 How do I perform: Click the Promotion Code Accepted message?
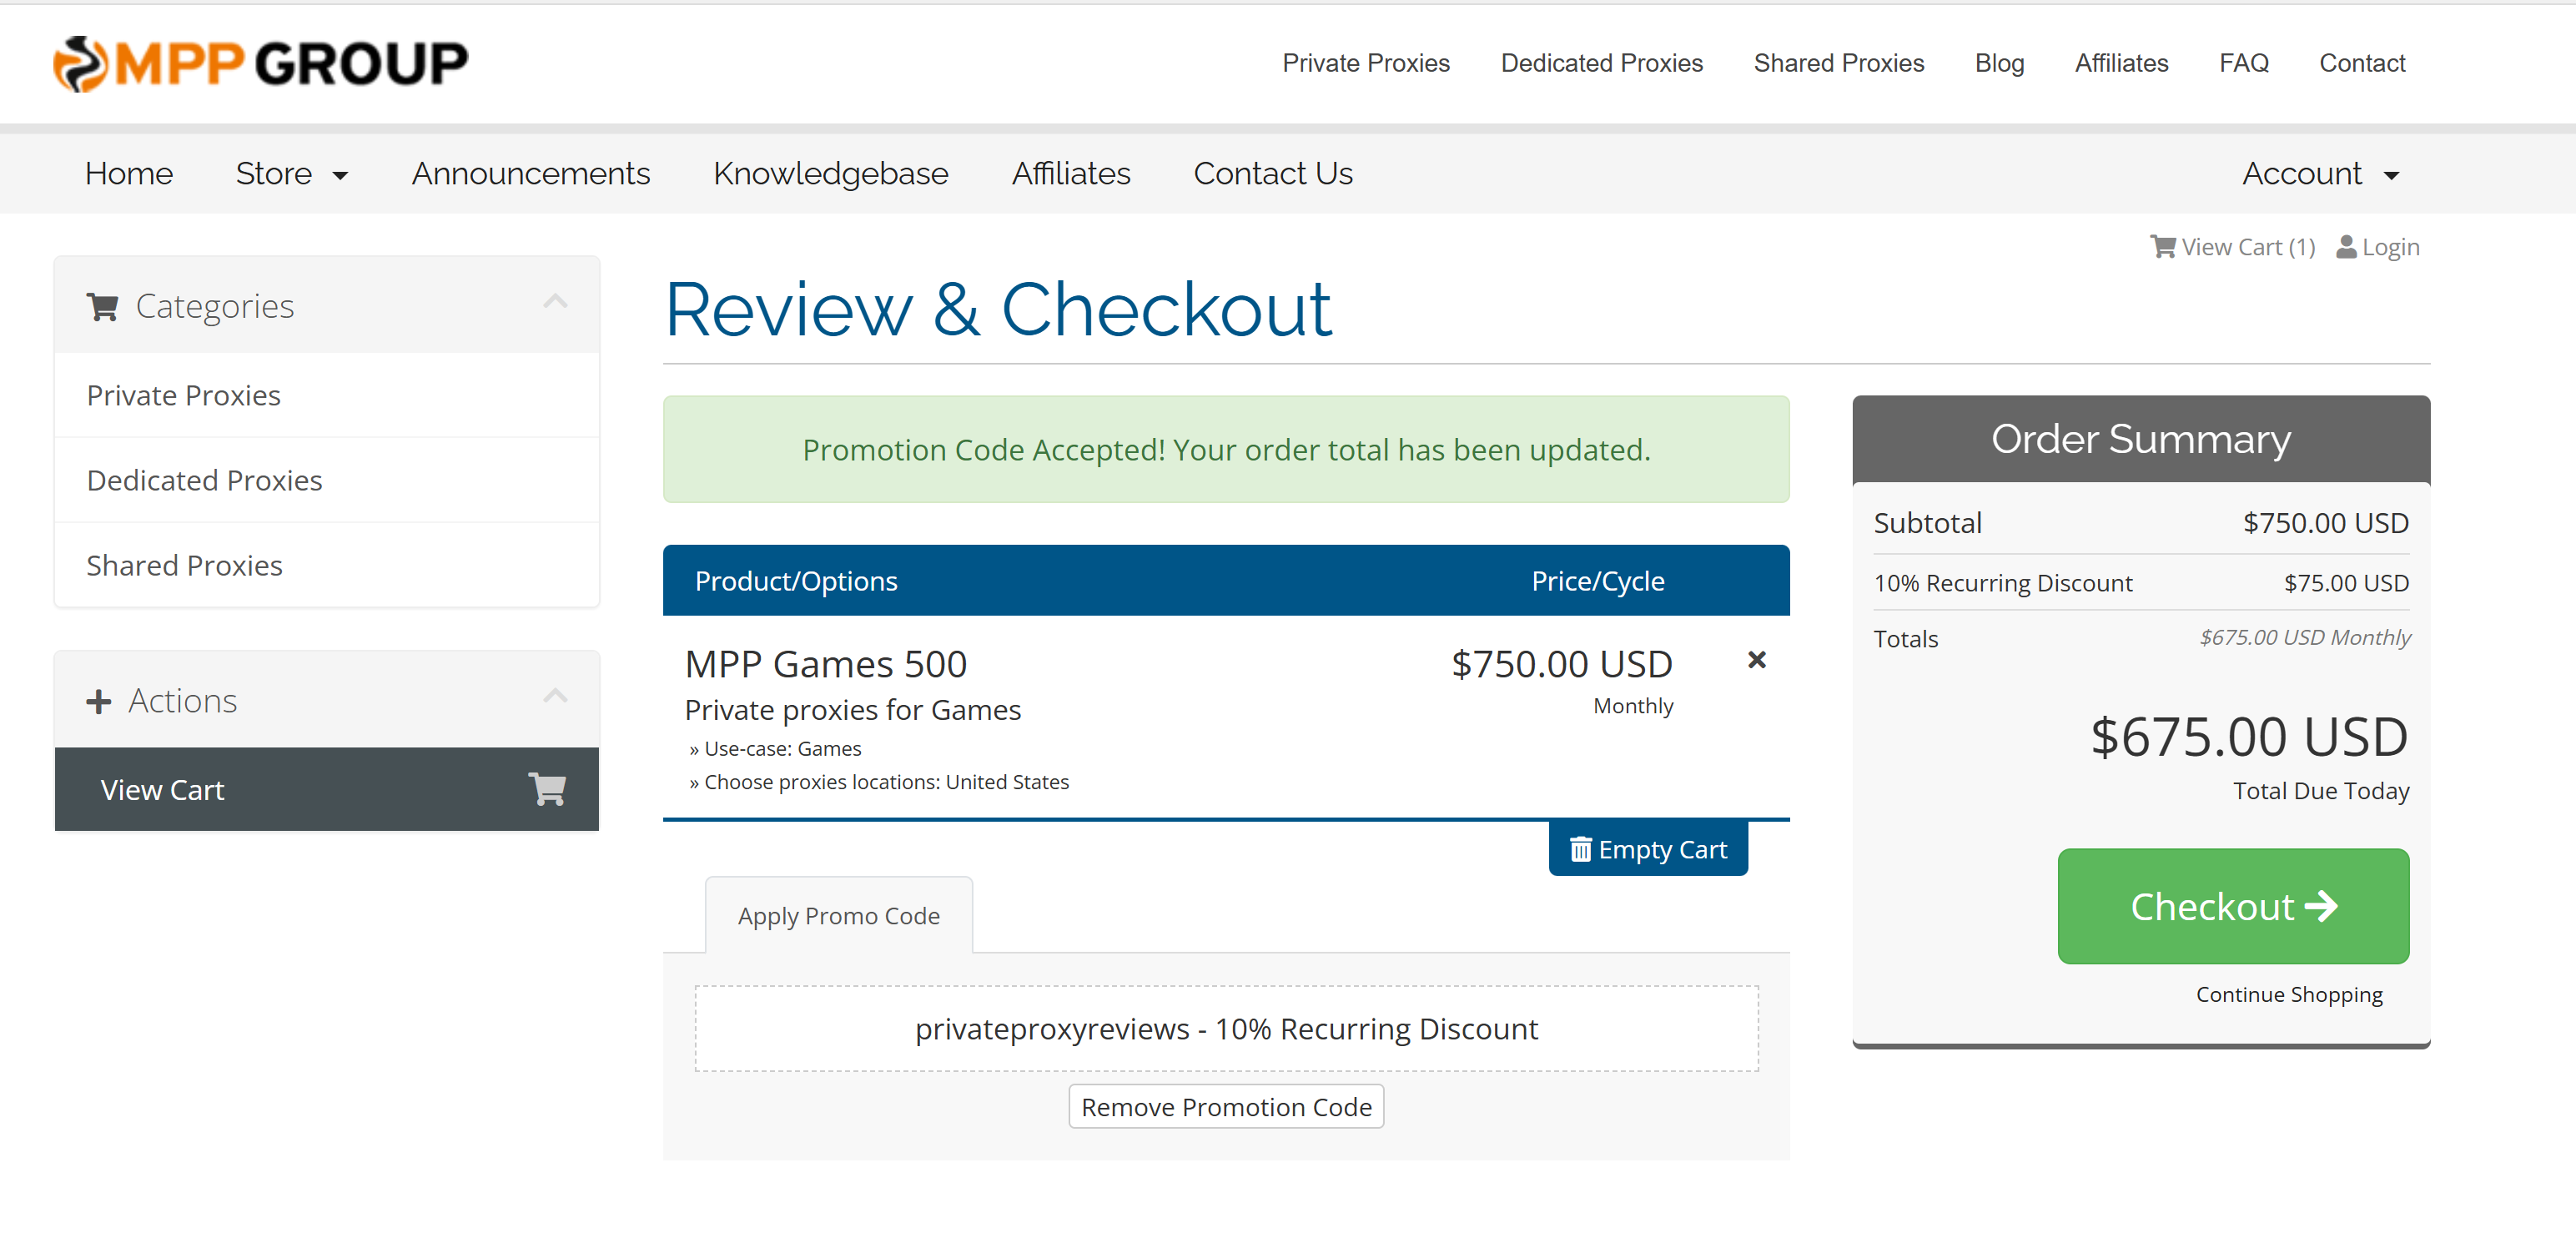click(1226, 449)
